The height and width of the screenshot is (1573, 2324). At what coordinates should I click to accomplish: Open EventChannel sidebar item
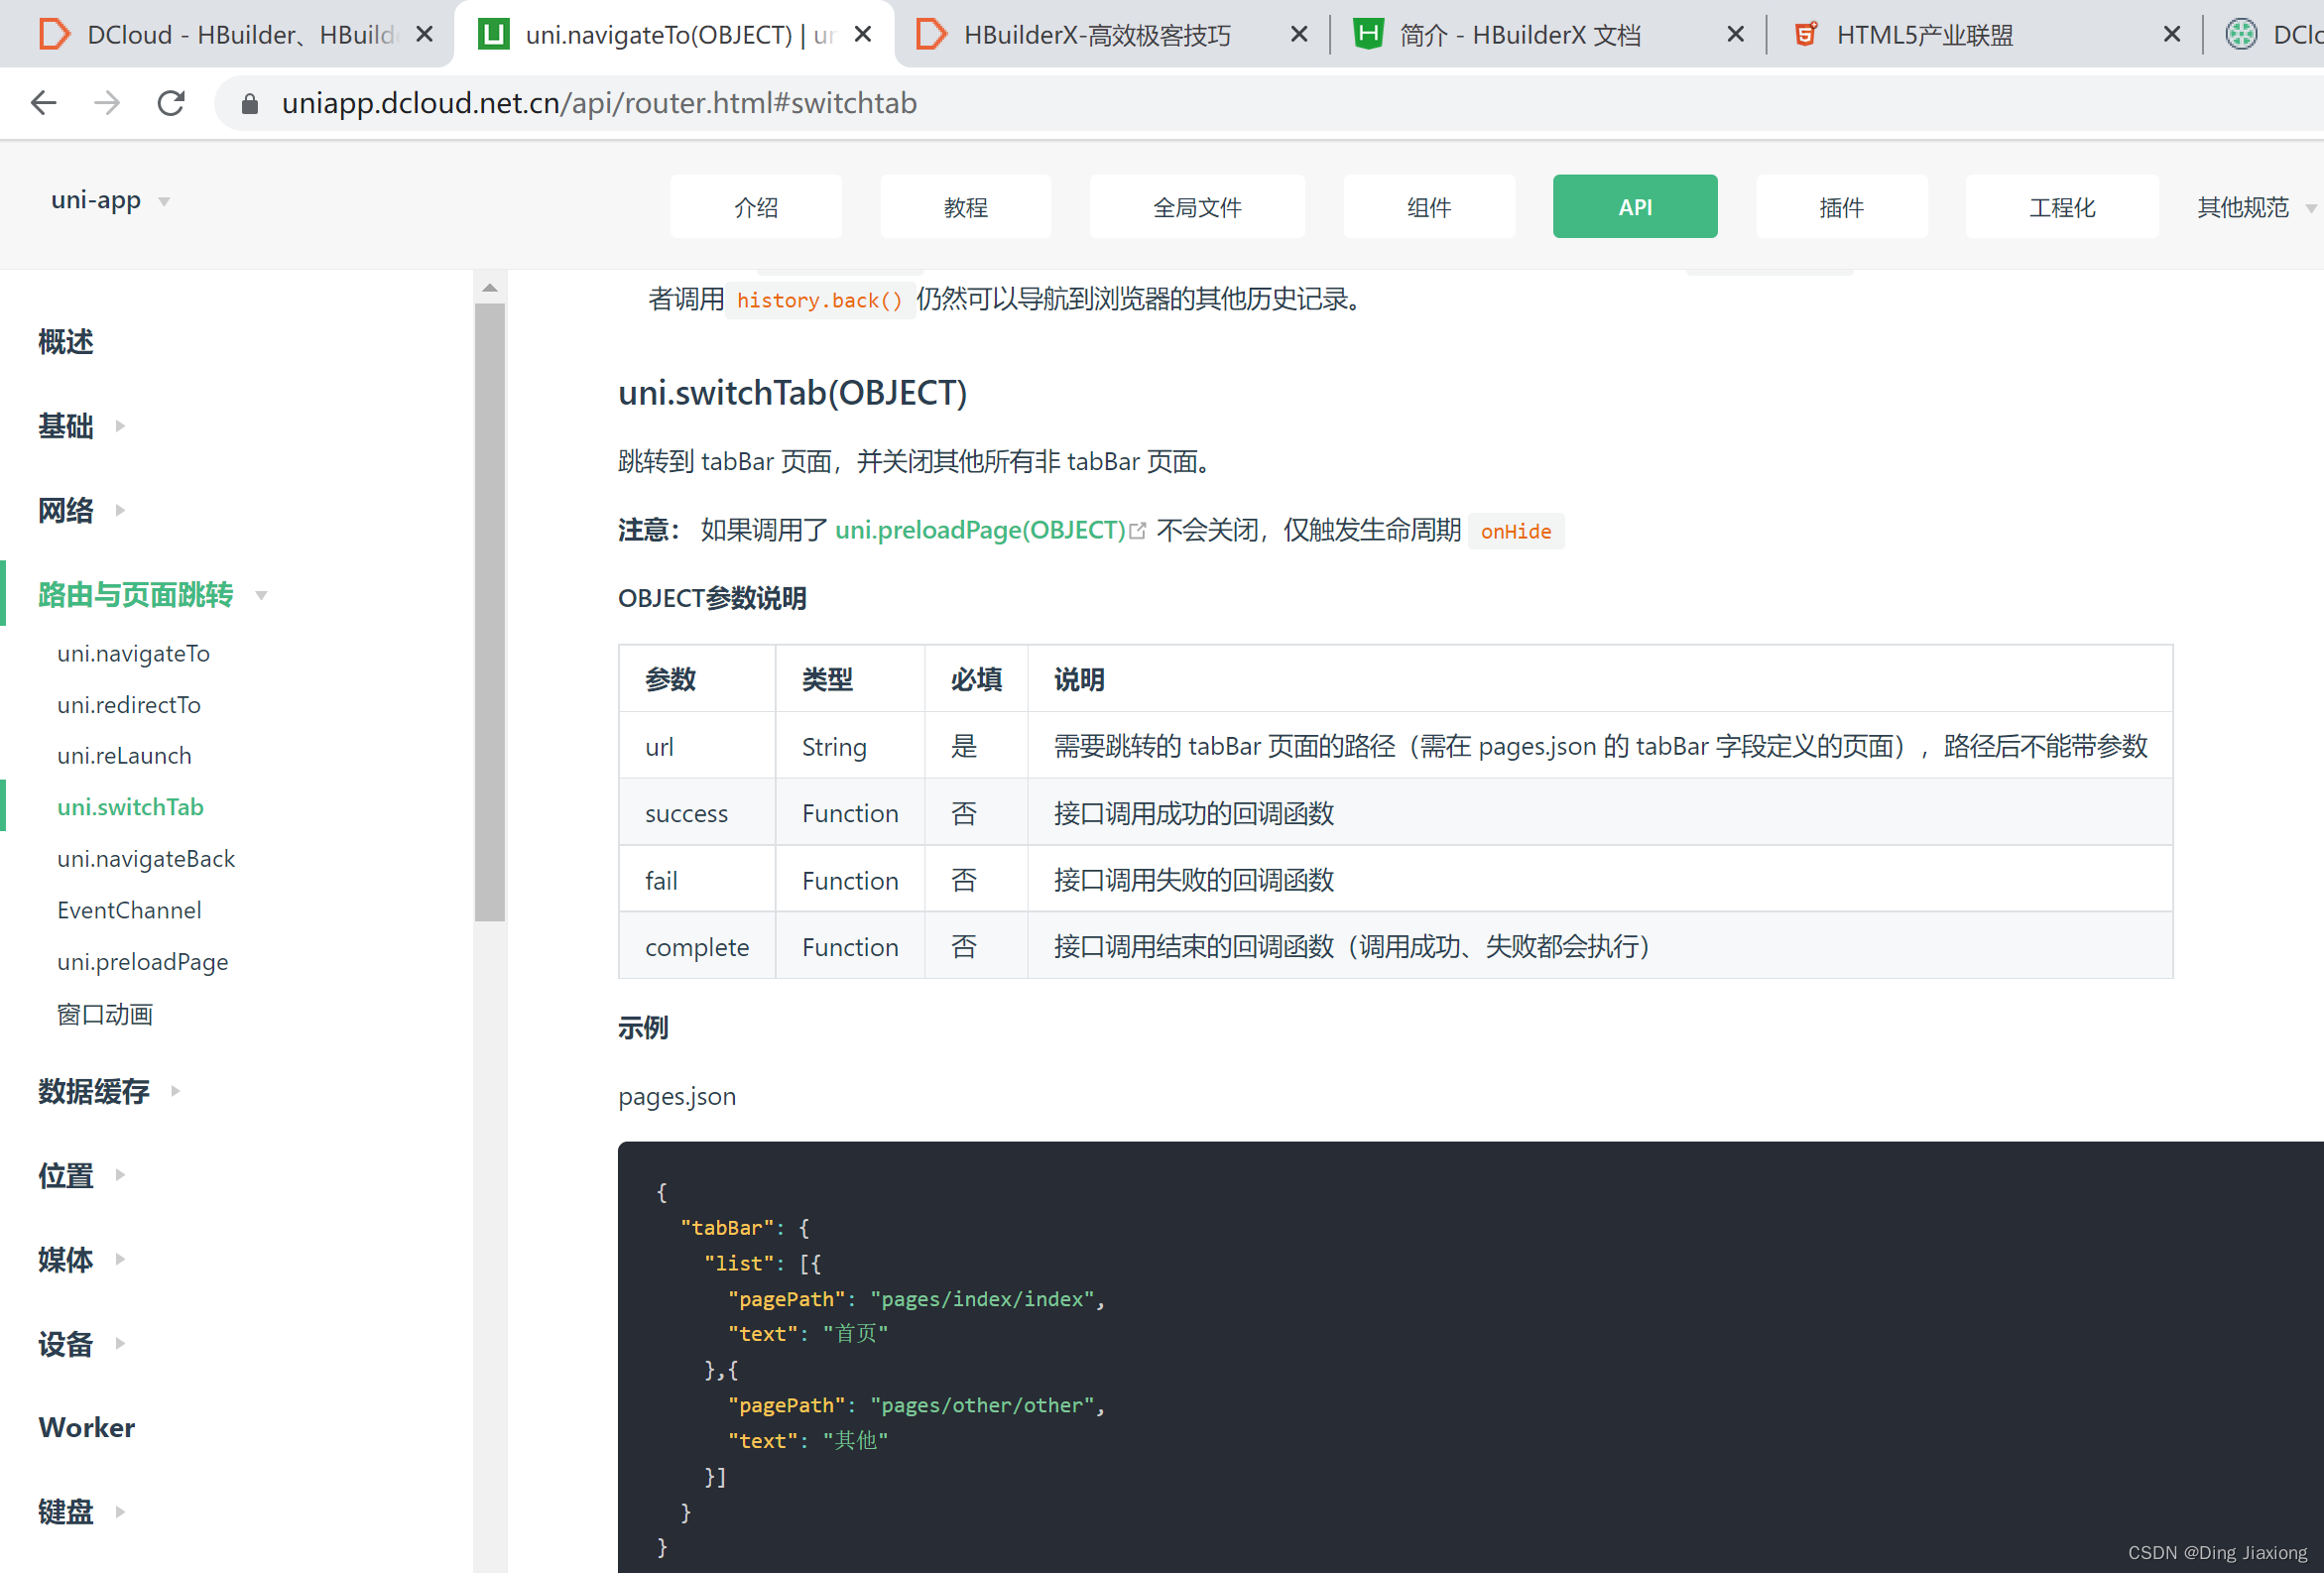click(129, 910)
